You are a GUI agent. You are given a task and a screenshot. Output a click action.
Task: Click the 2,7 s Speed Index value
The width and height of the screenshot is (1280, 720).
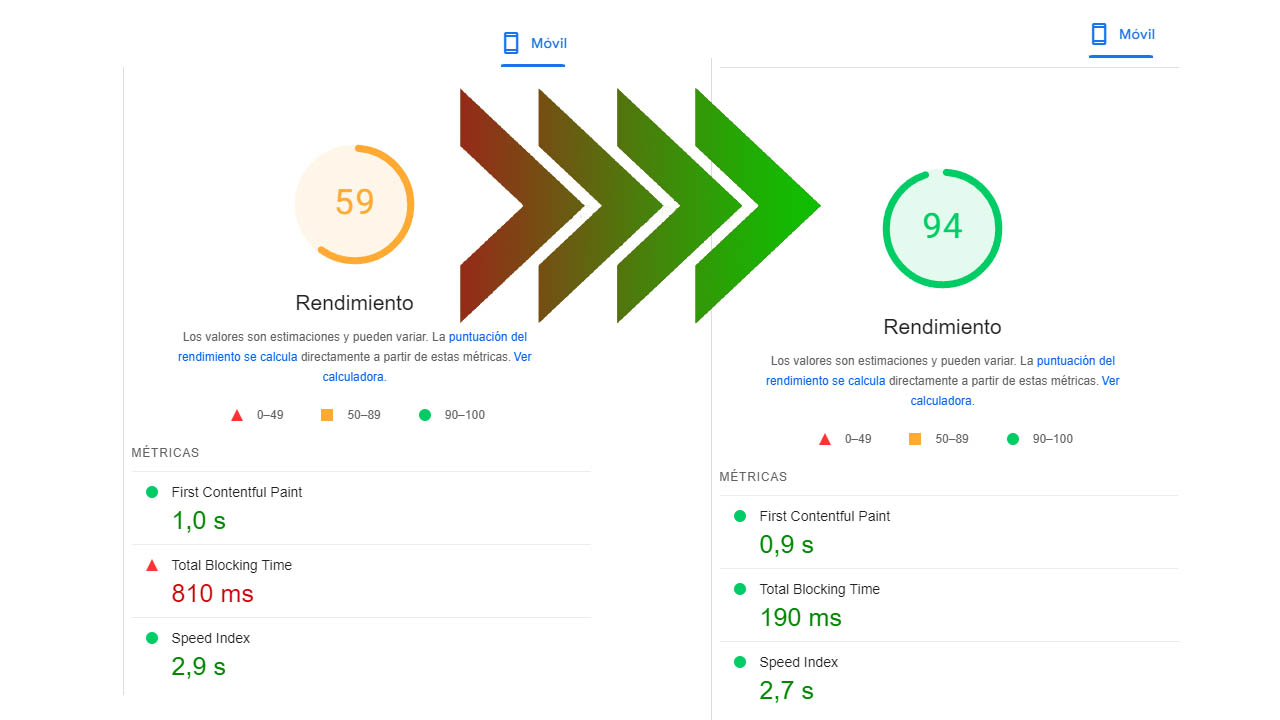[x=787, y=691]
